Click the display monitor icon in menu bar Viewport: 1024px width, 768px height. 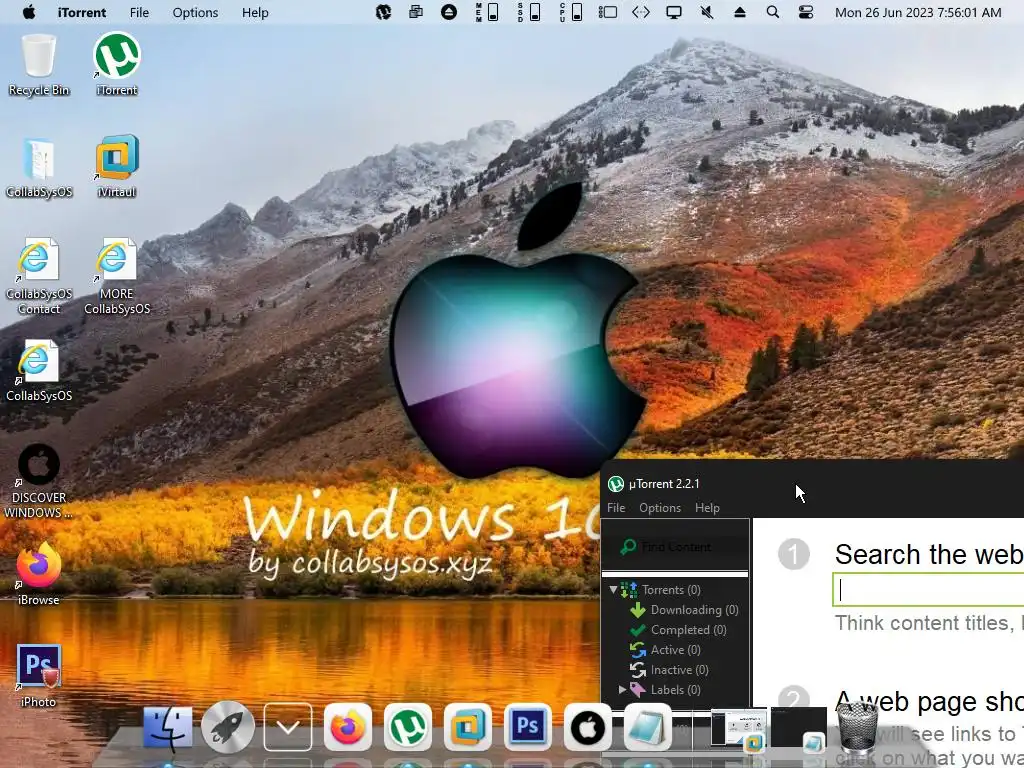click(x=674, y=12)
